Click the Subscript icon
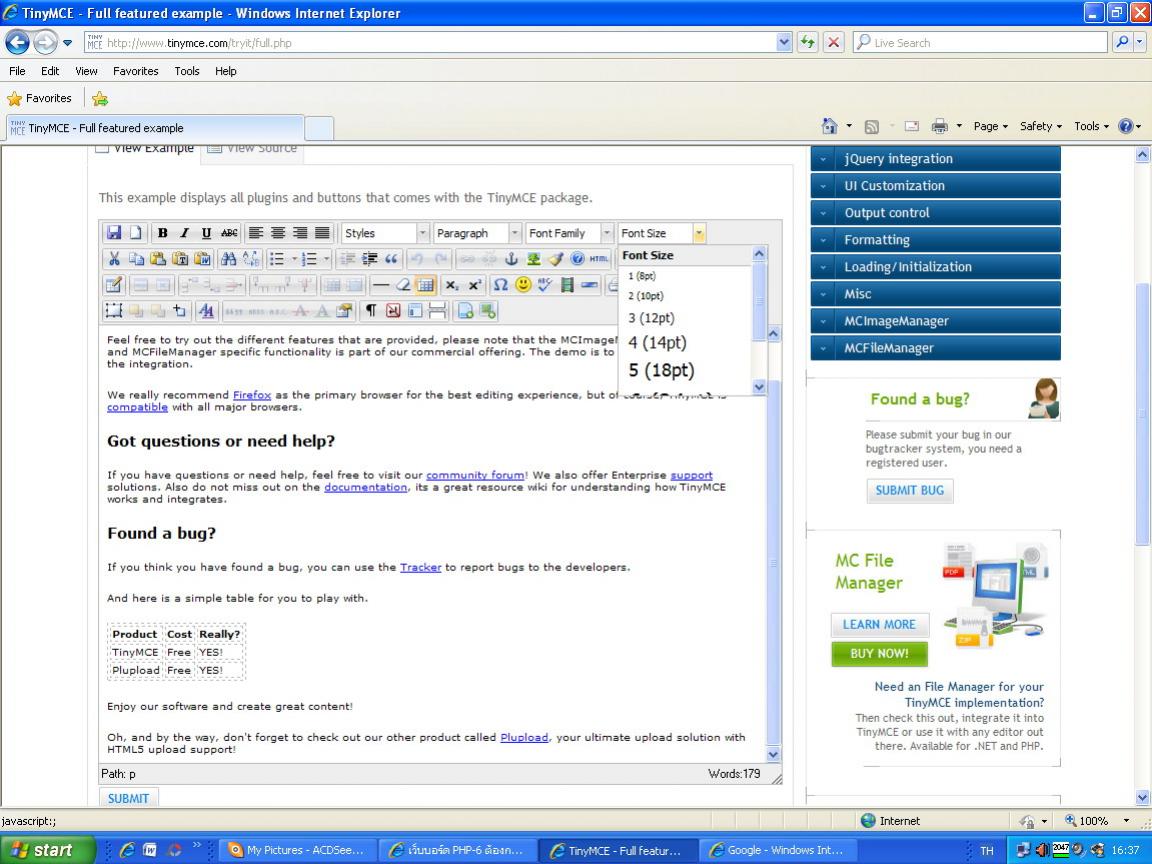The image size is (1152, 864). click(x=453, y=285)
